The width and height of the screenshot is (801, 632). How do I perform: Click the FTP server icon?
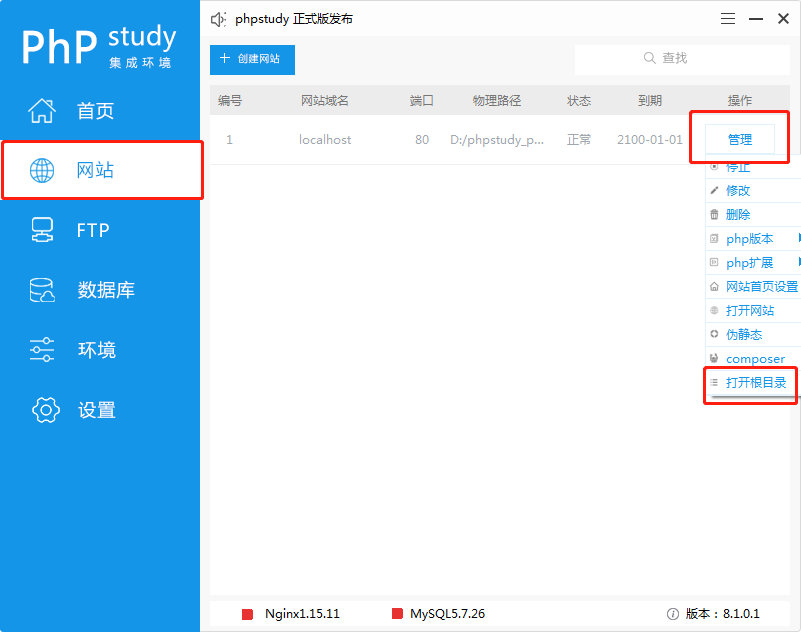tap(42, 230)
